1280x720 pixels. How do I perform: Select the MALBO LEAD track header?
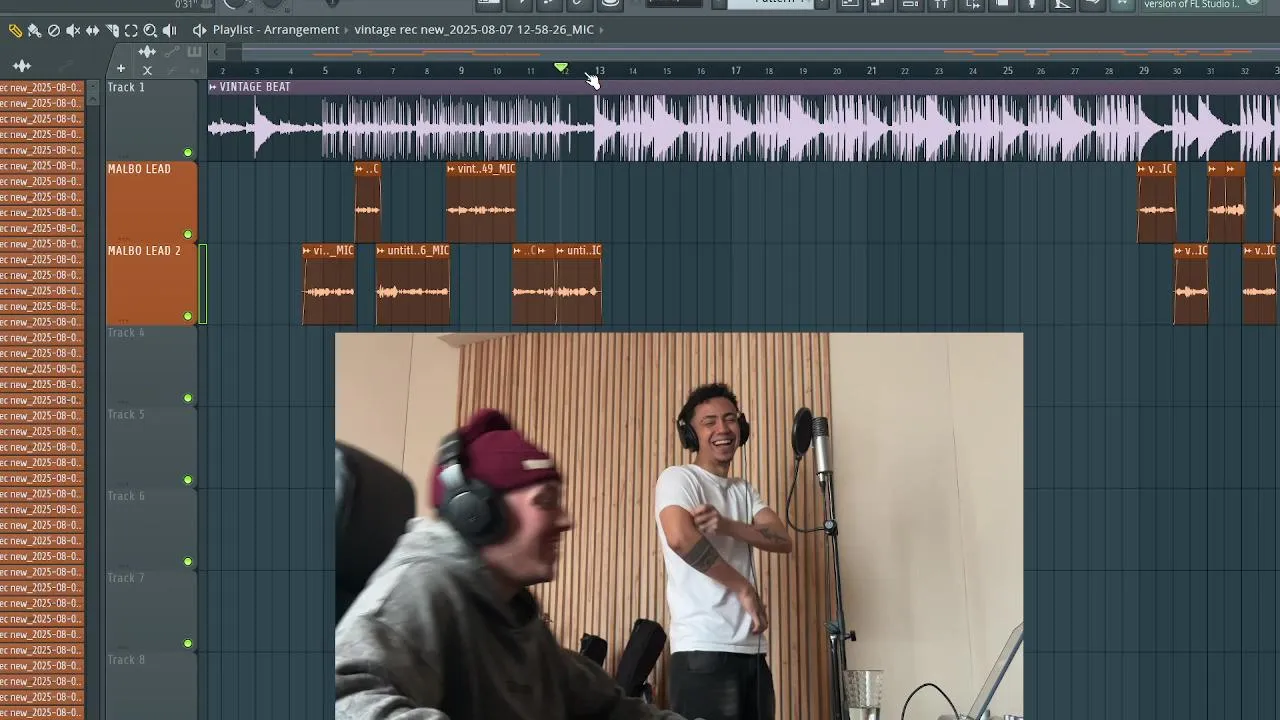152,202
